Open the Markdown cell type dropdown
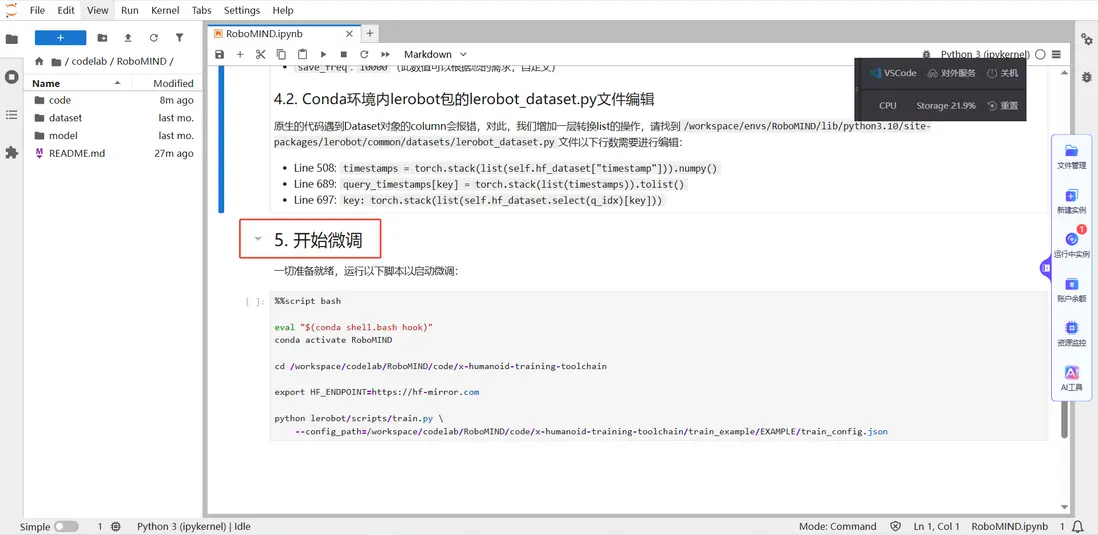Image resolution: width=1098 pixels, height=535 pixels. (x=435, y=55)
